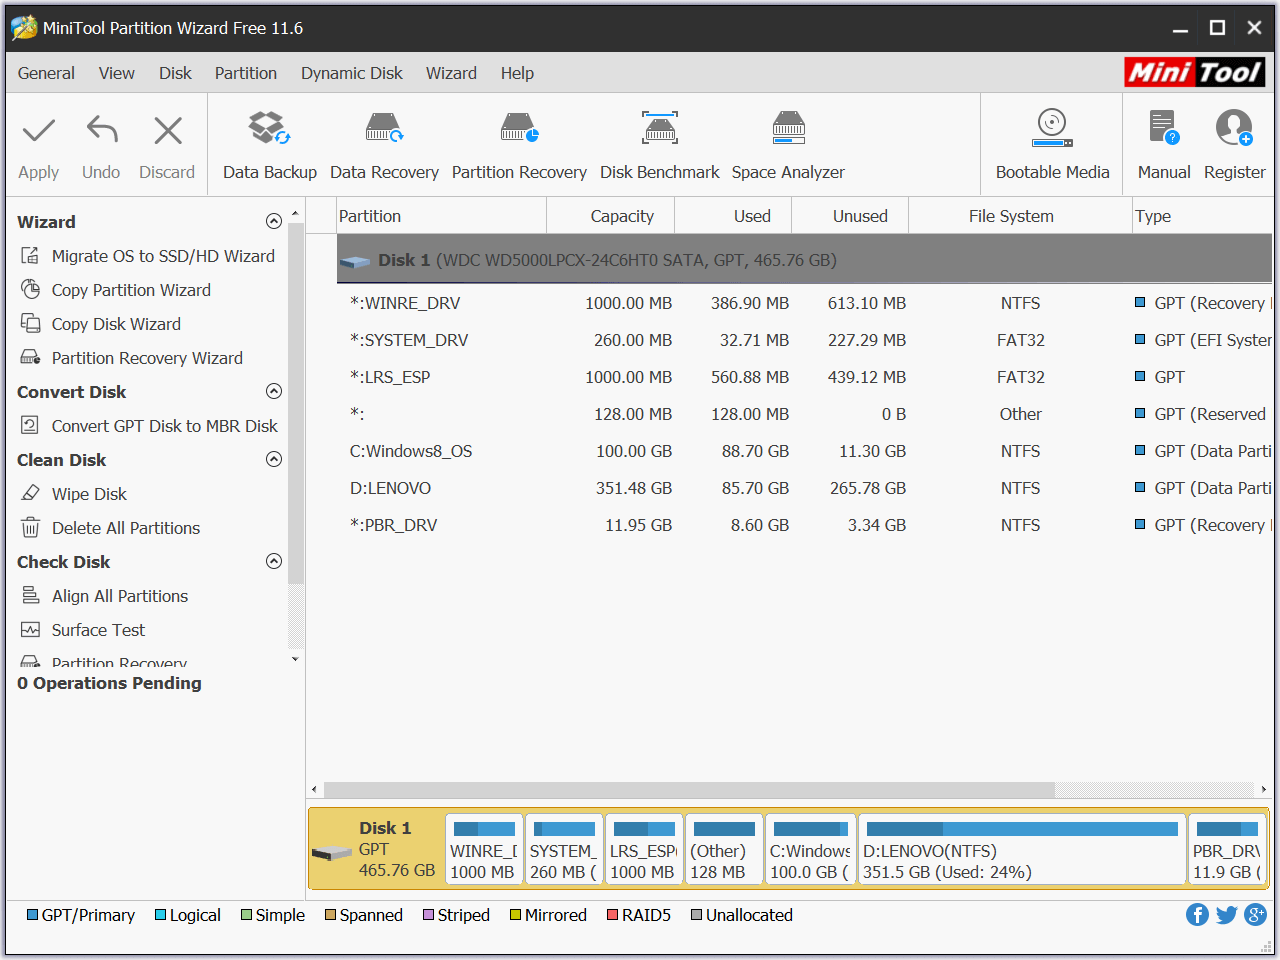
Task: Select the D:LENOVO partition row
Action: [x=804, y=488]
